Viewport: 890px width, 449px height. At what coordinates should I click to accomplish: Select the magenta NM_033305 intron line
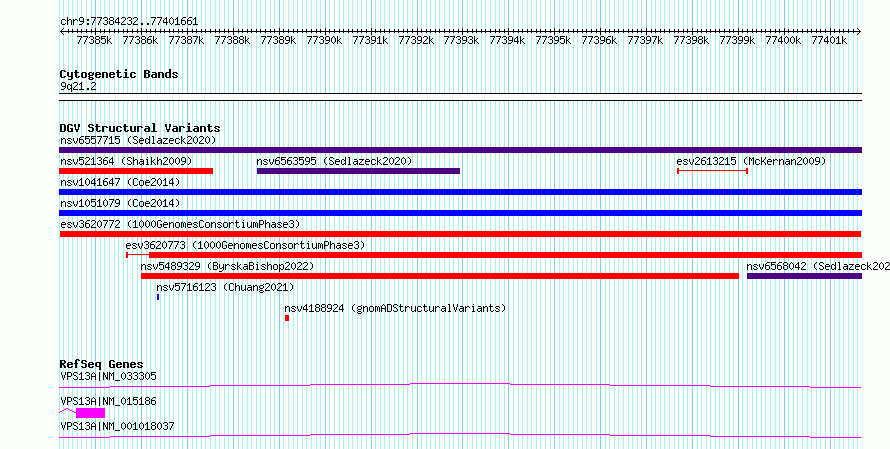pyautogui.click(x=460, y=385)
